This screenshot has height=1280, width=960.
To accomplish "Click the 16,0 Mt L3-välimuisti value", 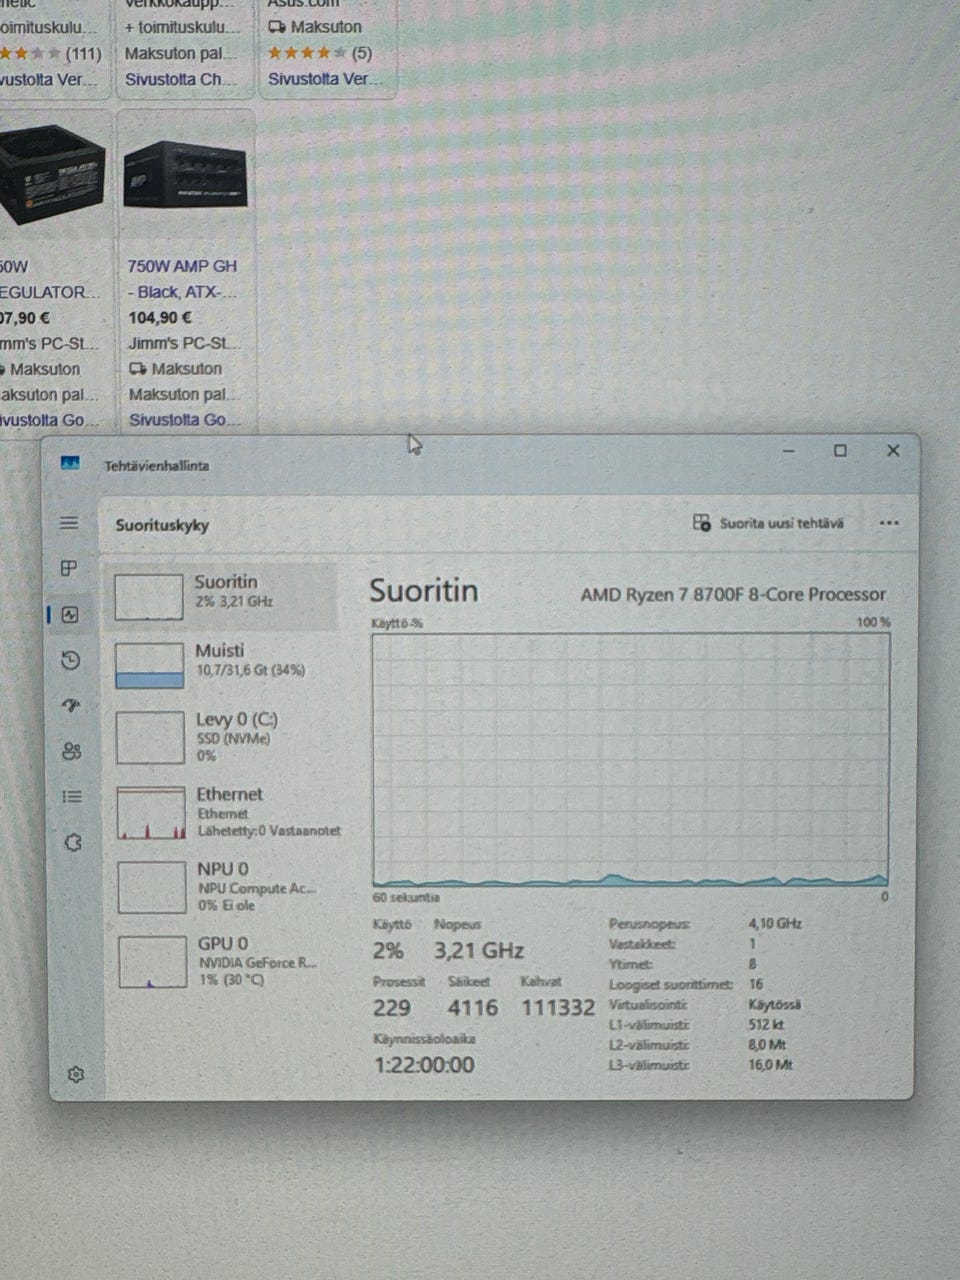I will [x=770, y=1065].
